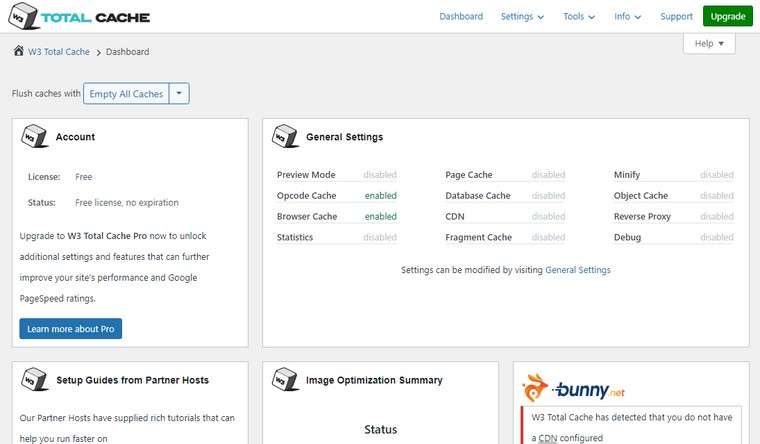Click the cube icon beside Account
Image resolution: width=760 pixels, height=444 pixels.
coord(34,136)
